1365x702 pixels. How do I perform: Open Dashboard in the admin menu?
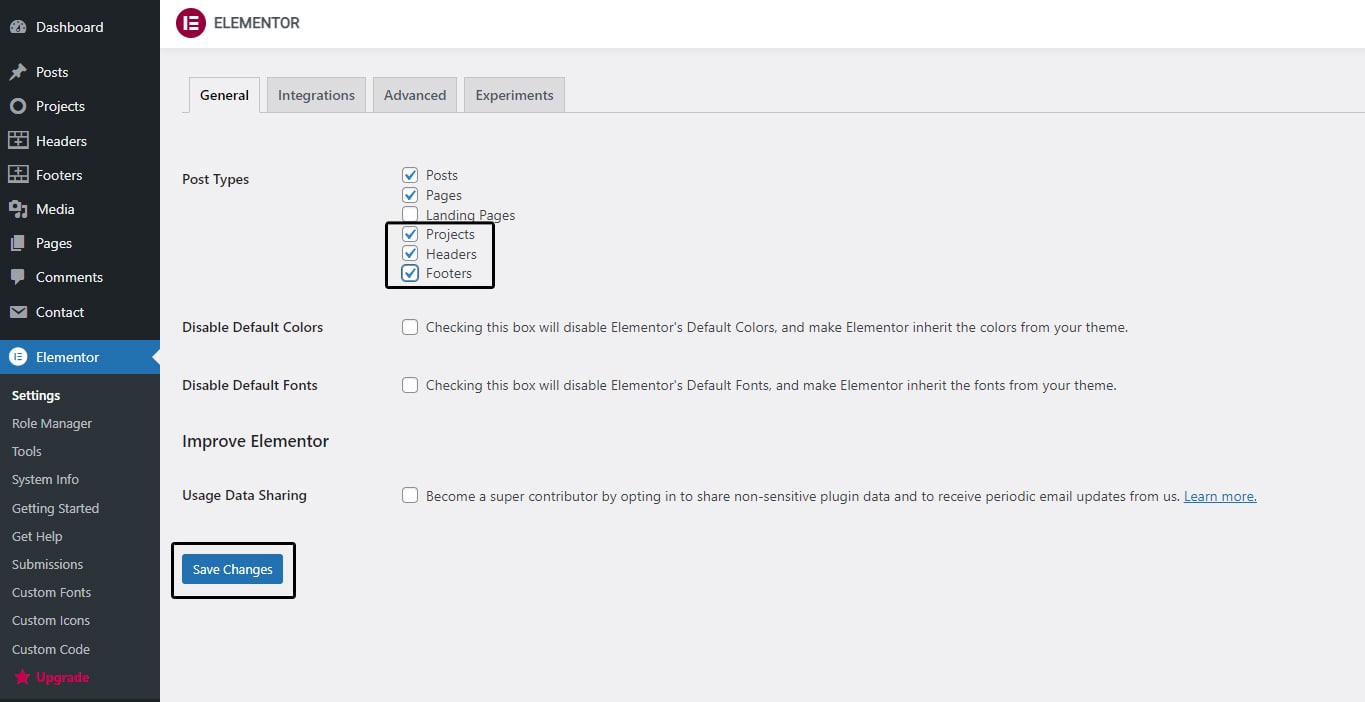pos(80,27)
